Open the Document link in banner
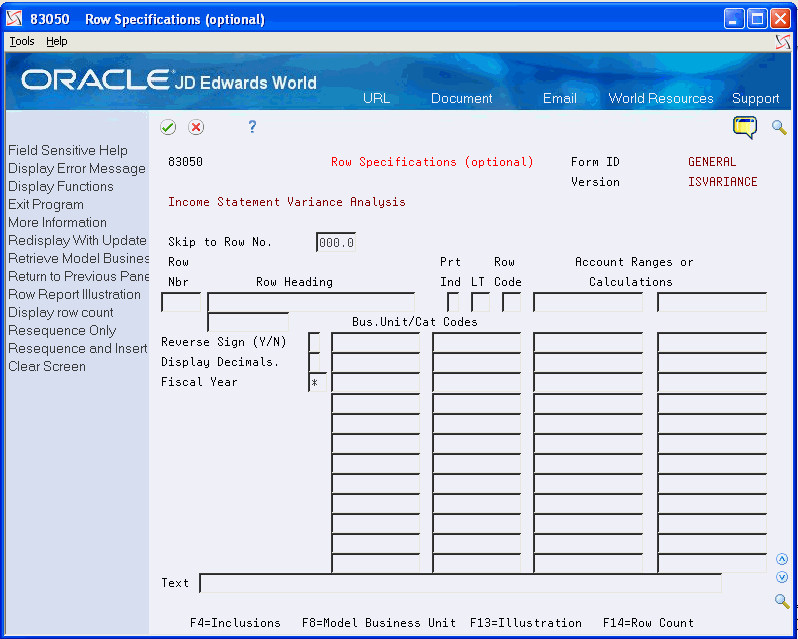The width and height of the screenshot is (798, 639). (462, 98)
